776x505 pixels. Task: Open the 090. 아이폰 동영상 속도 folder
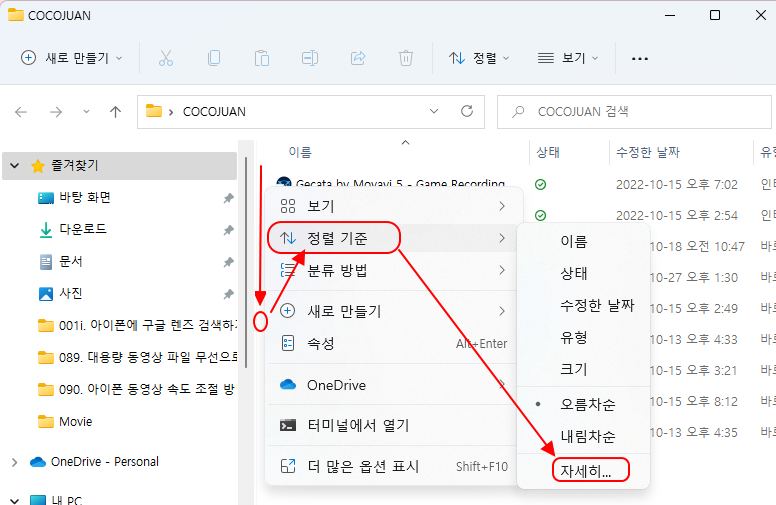click(137, 390)
